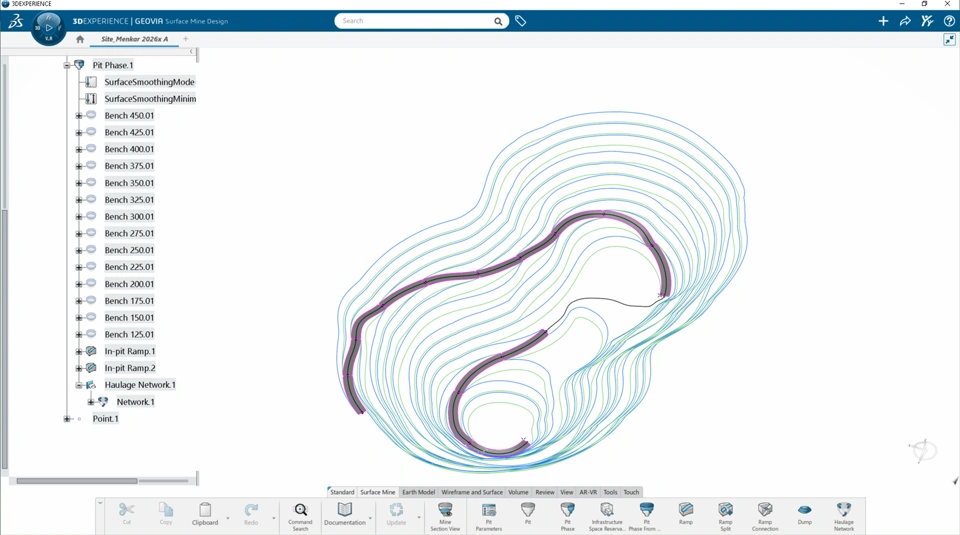Collapse the tree panel chevron
Viewport: 960px width, 535px height.
(x=191, y=51)
